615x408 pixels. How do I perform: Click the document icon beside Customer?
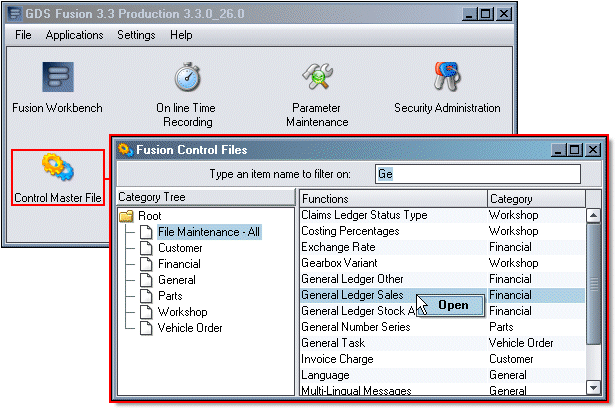pos(146,248)
